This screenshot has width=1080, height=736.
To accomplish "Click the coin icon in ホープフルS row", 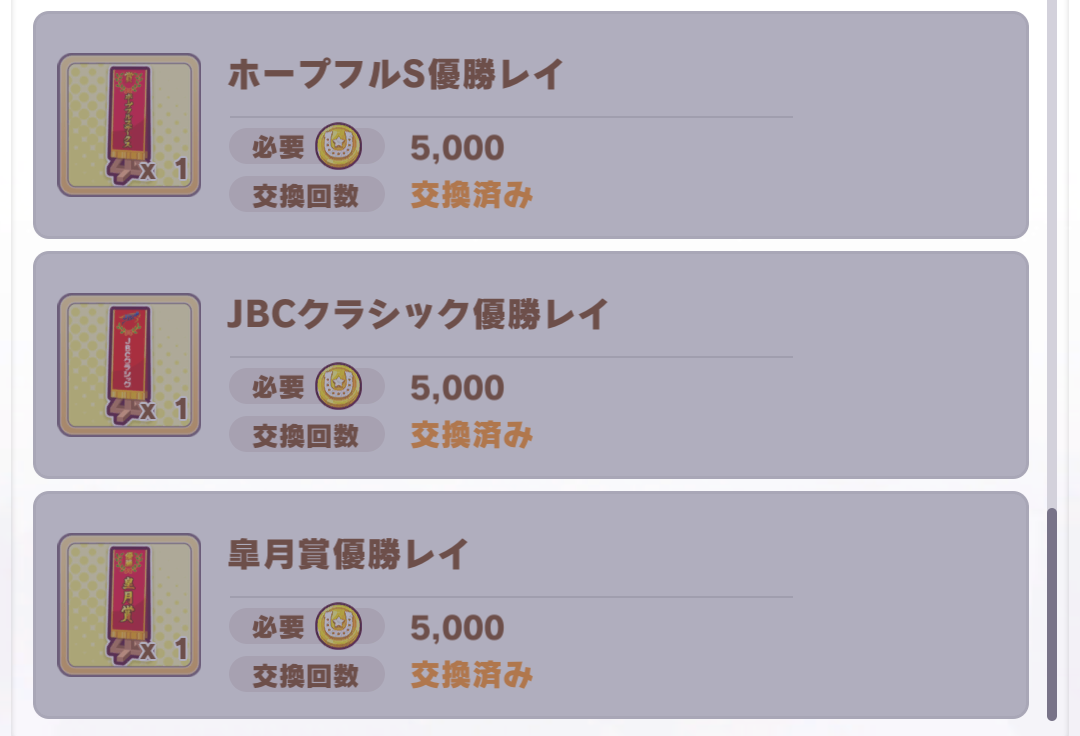I will (x=338, y=147).
